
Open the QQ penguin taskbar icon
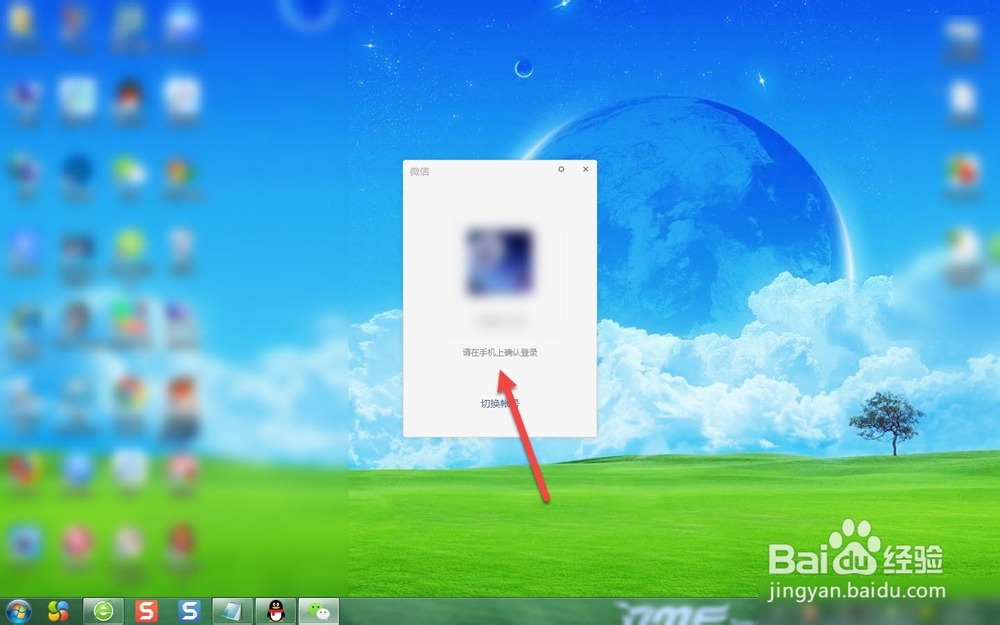pos(276,612)
